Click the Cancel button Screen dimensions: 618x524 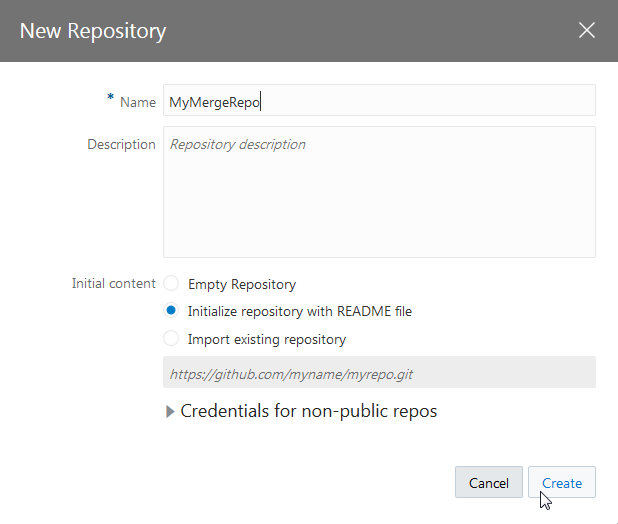pos(488,483)
